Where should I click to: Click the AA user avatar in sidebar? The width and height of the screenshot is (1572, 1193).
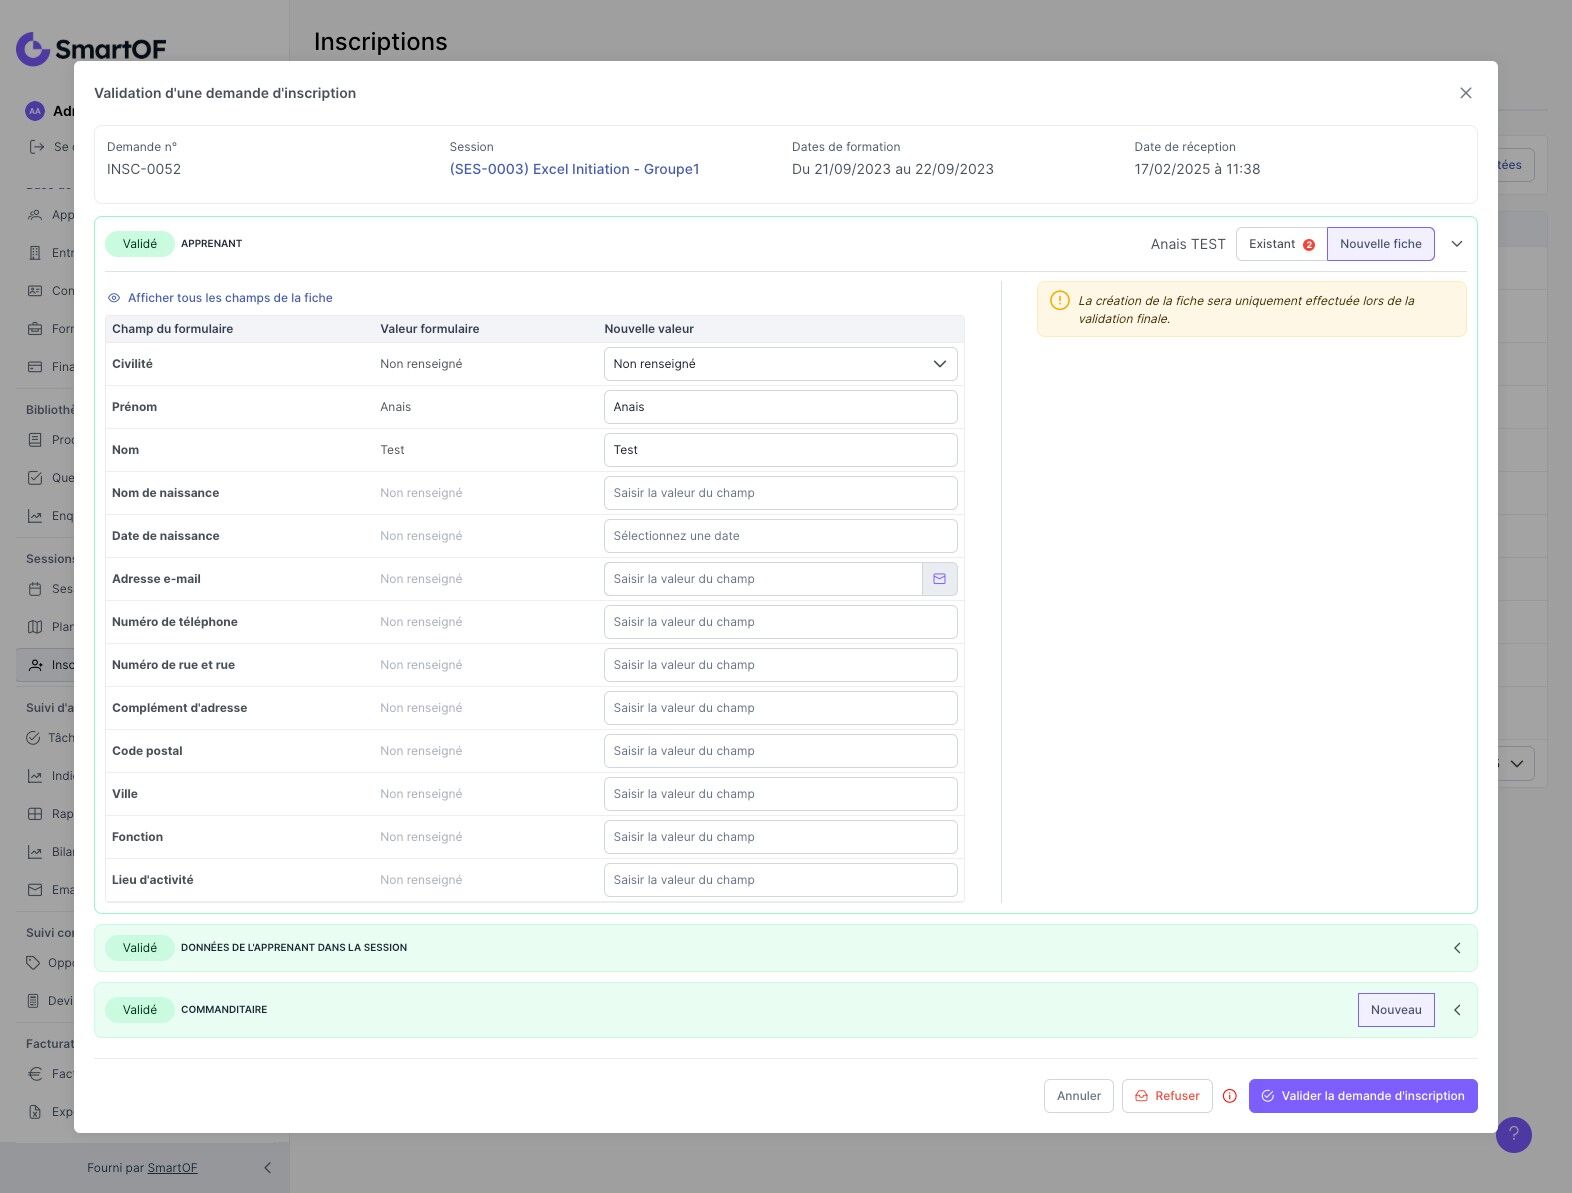[35, 111]
